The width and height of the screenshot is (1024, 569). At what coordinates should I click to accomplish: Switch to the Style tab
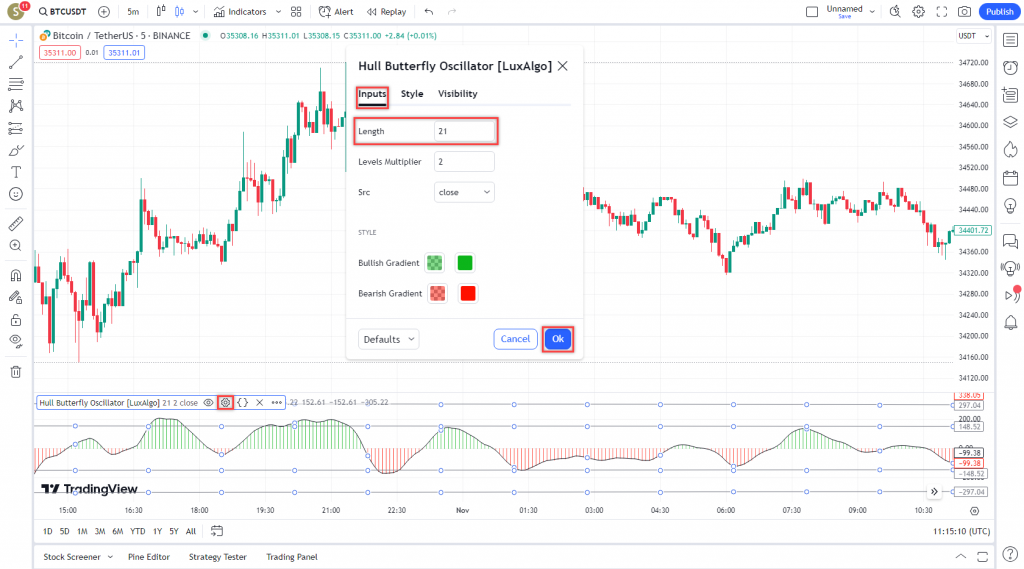(412, 94)
